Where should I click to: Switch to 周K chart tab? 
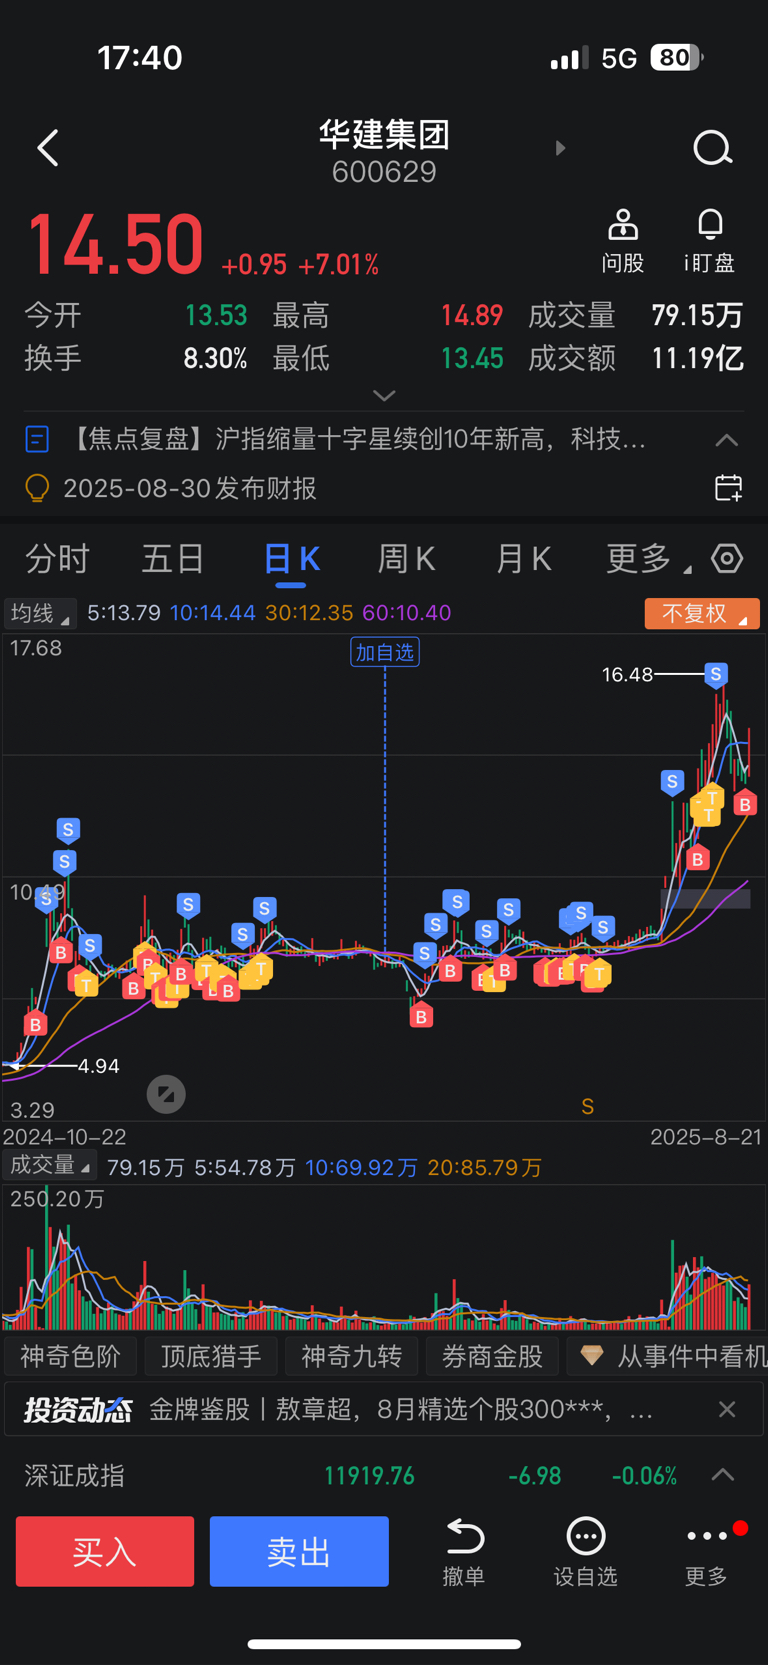[x=406, y=559]
